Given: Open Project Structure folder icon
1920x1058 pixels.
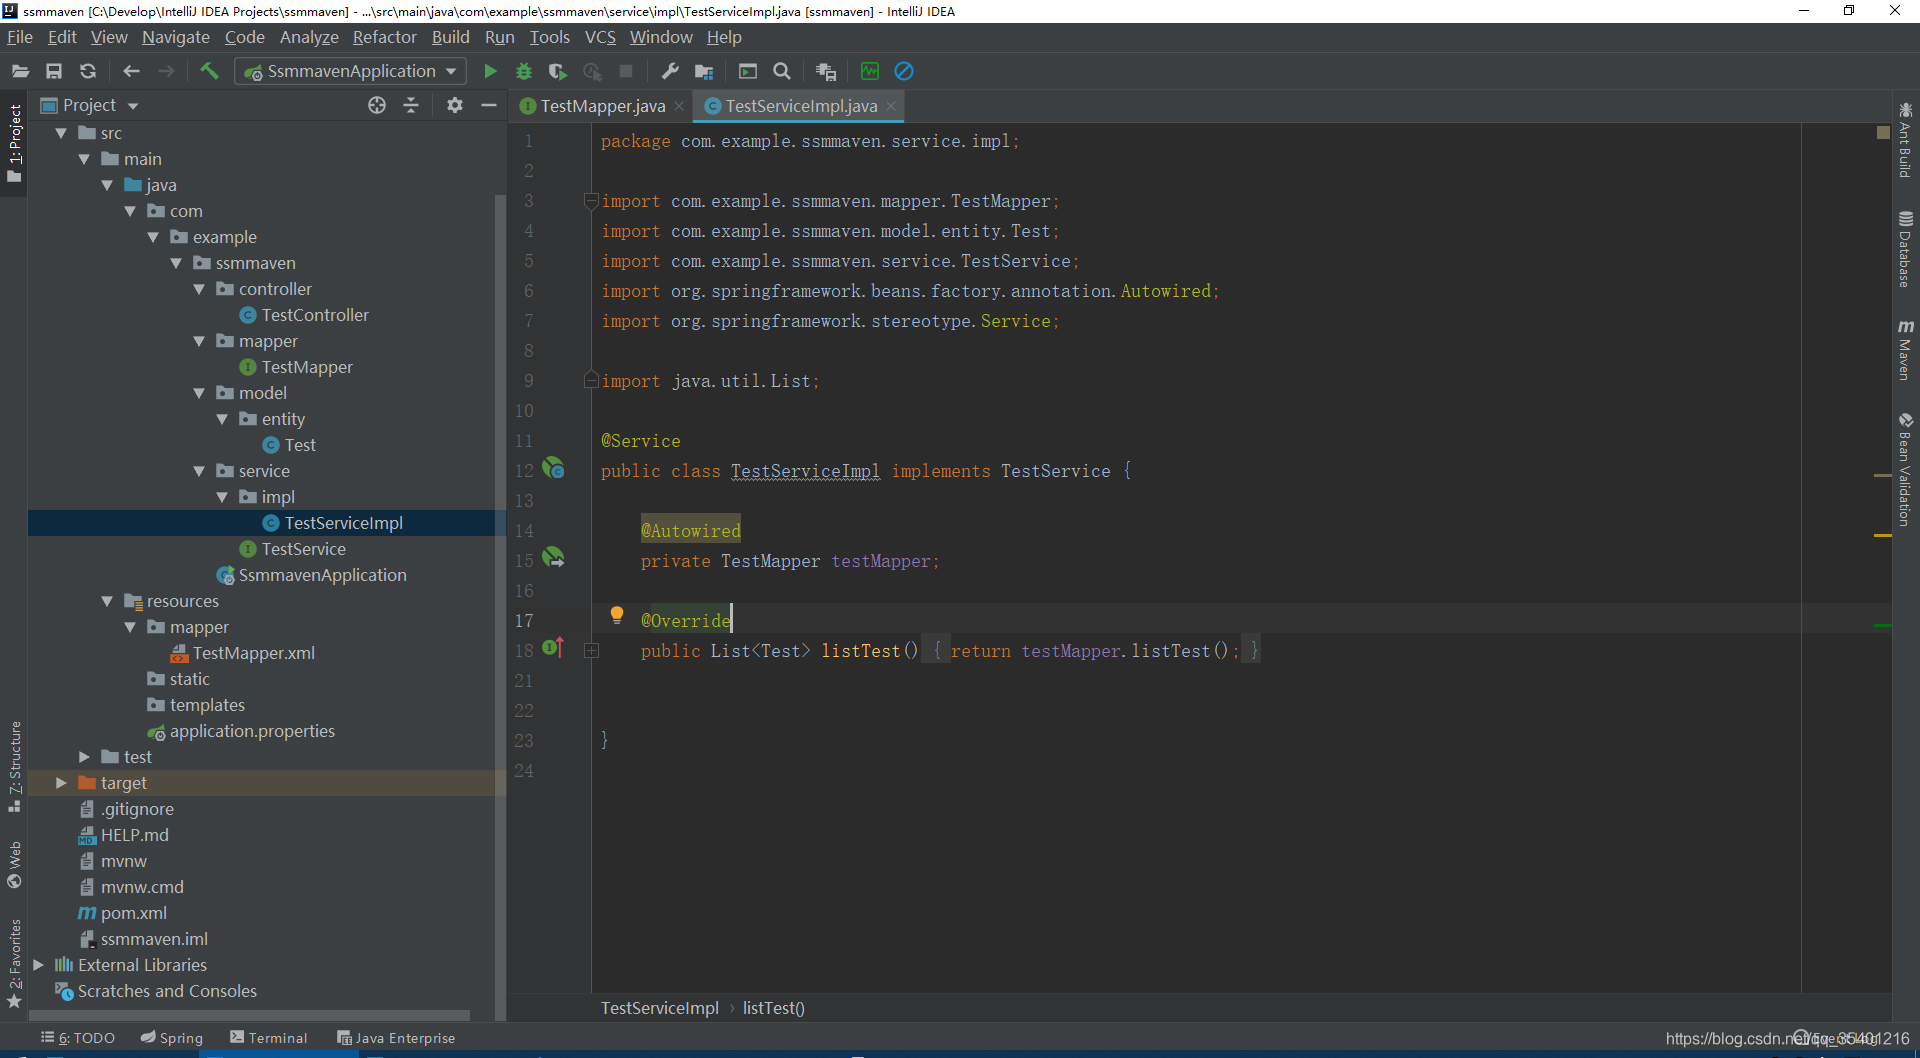Looking at the screenshot, I should coord(704,71).
